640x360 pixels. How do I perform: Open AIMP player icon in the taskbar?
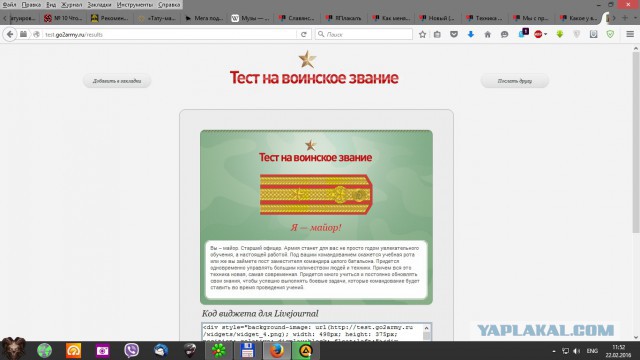tap(305, 351)
